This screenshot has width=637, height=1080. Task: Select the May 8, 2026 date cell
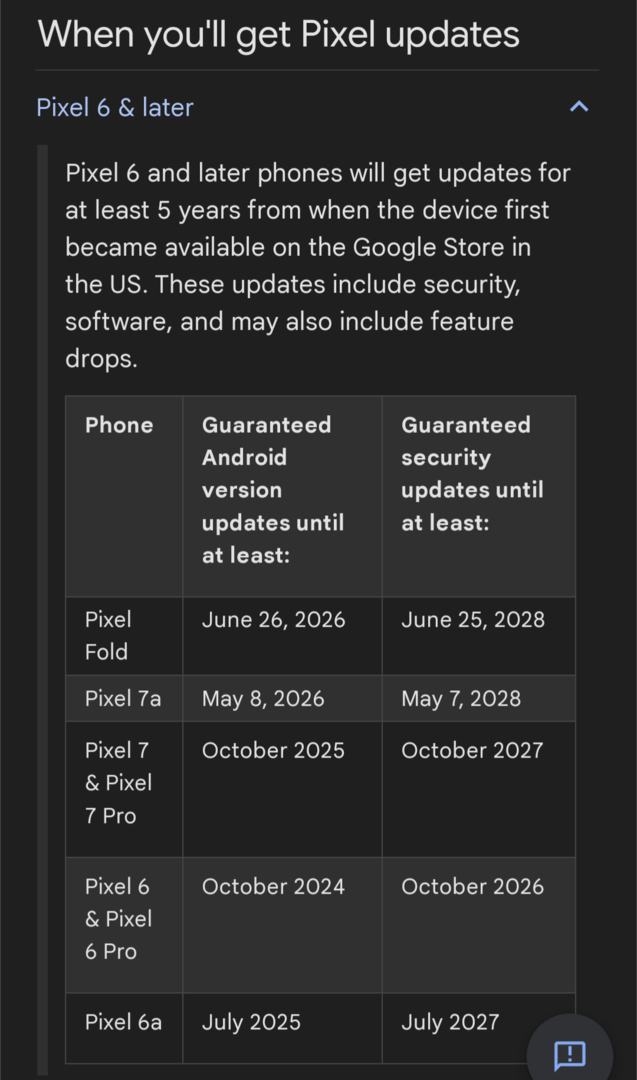[x=263, y=698]
